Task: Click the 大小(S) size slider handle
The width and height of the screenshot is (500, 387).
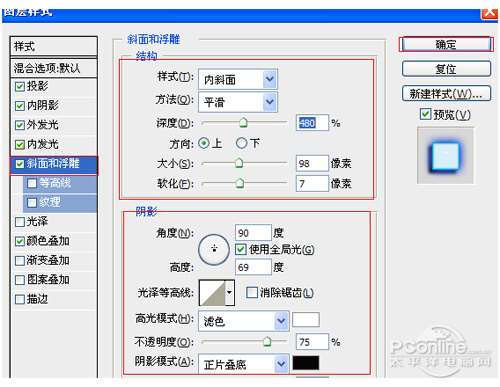Action: click(239, 163)
